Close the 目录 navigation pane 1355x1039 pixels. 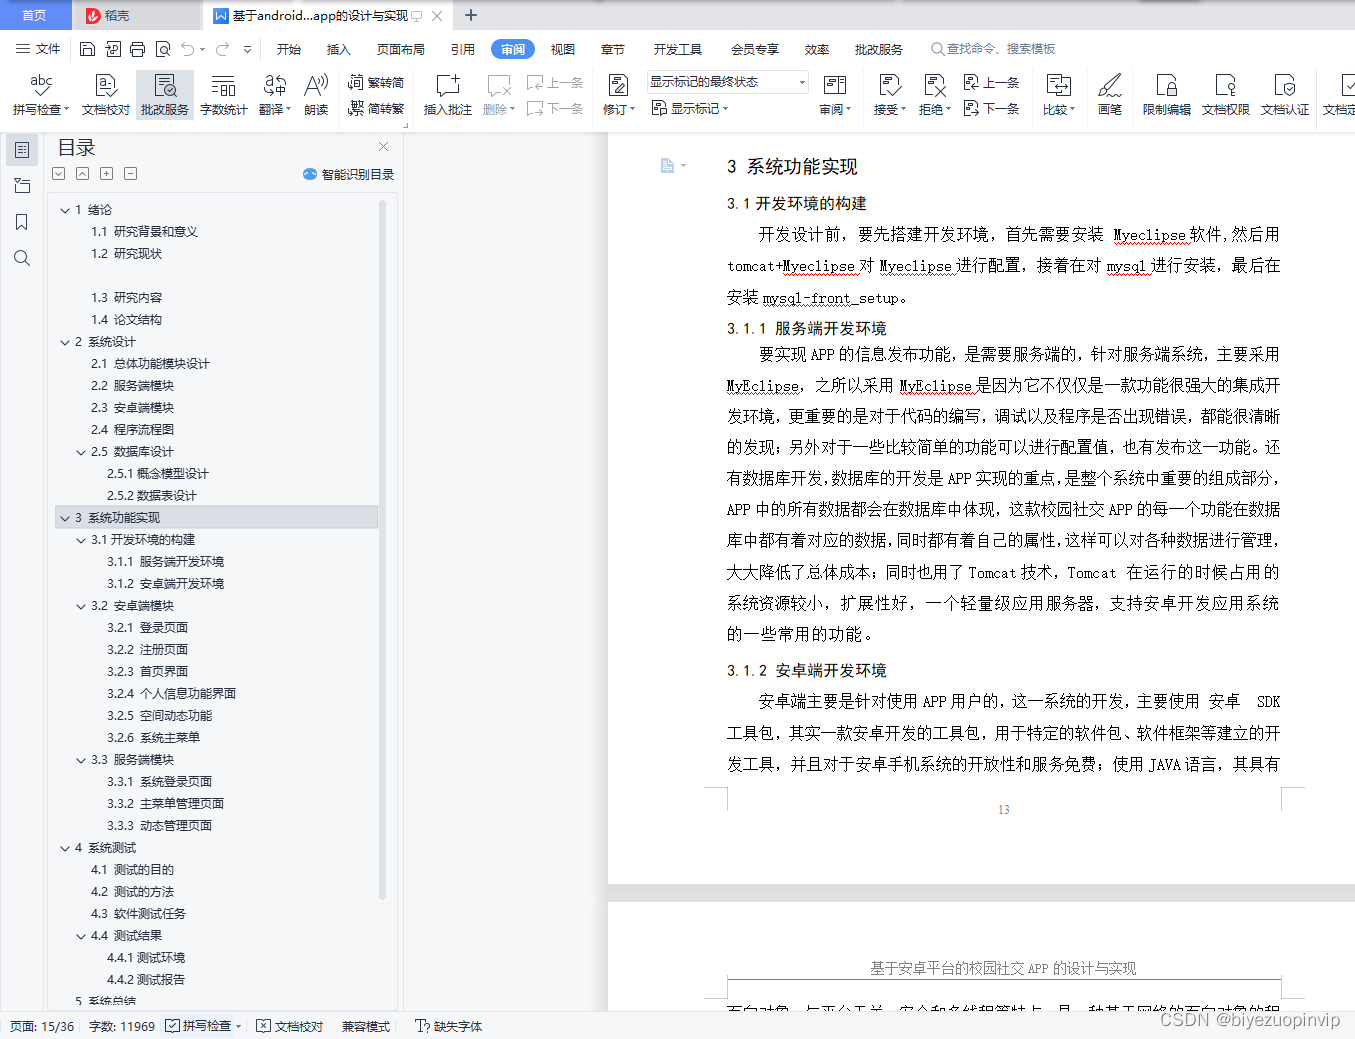coord(383,146)
